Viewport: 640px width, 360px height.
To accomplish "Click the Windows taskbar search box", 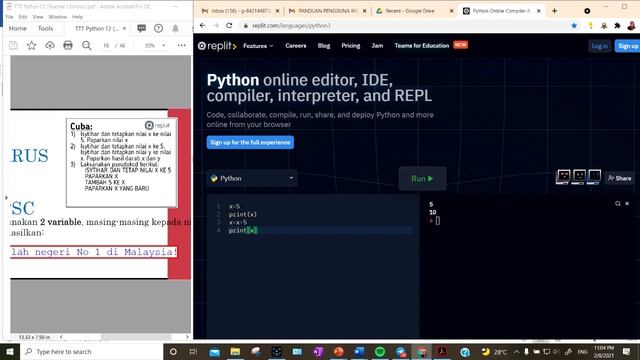I will tap(91, 351).
